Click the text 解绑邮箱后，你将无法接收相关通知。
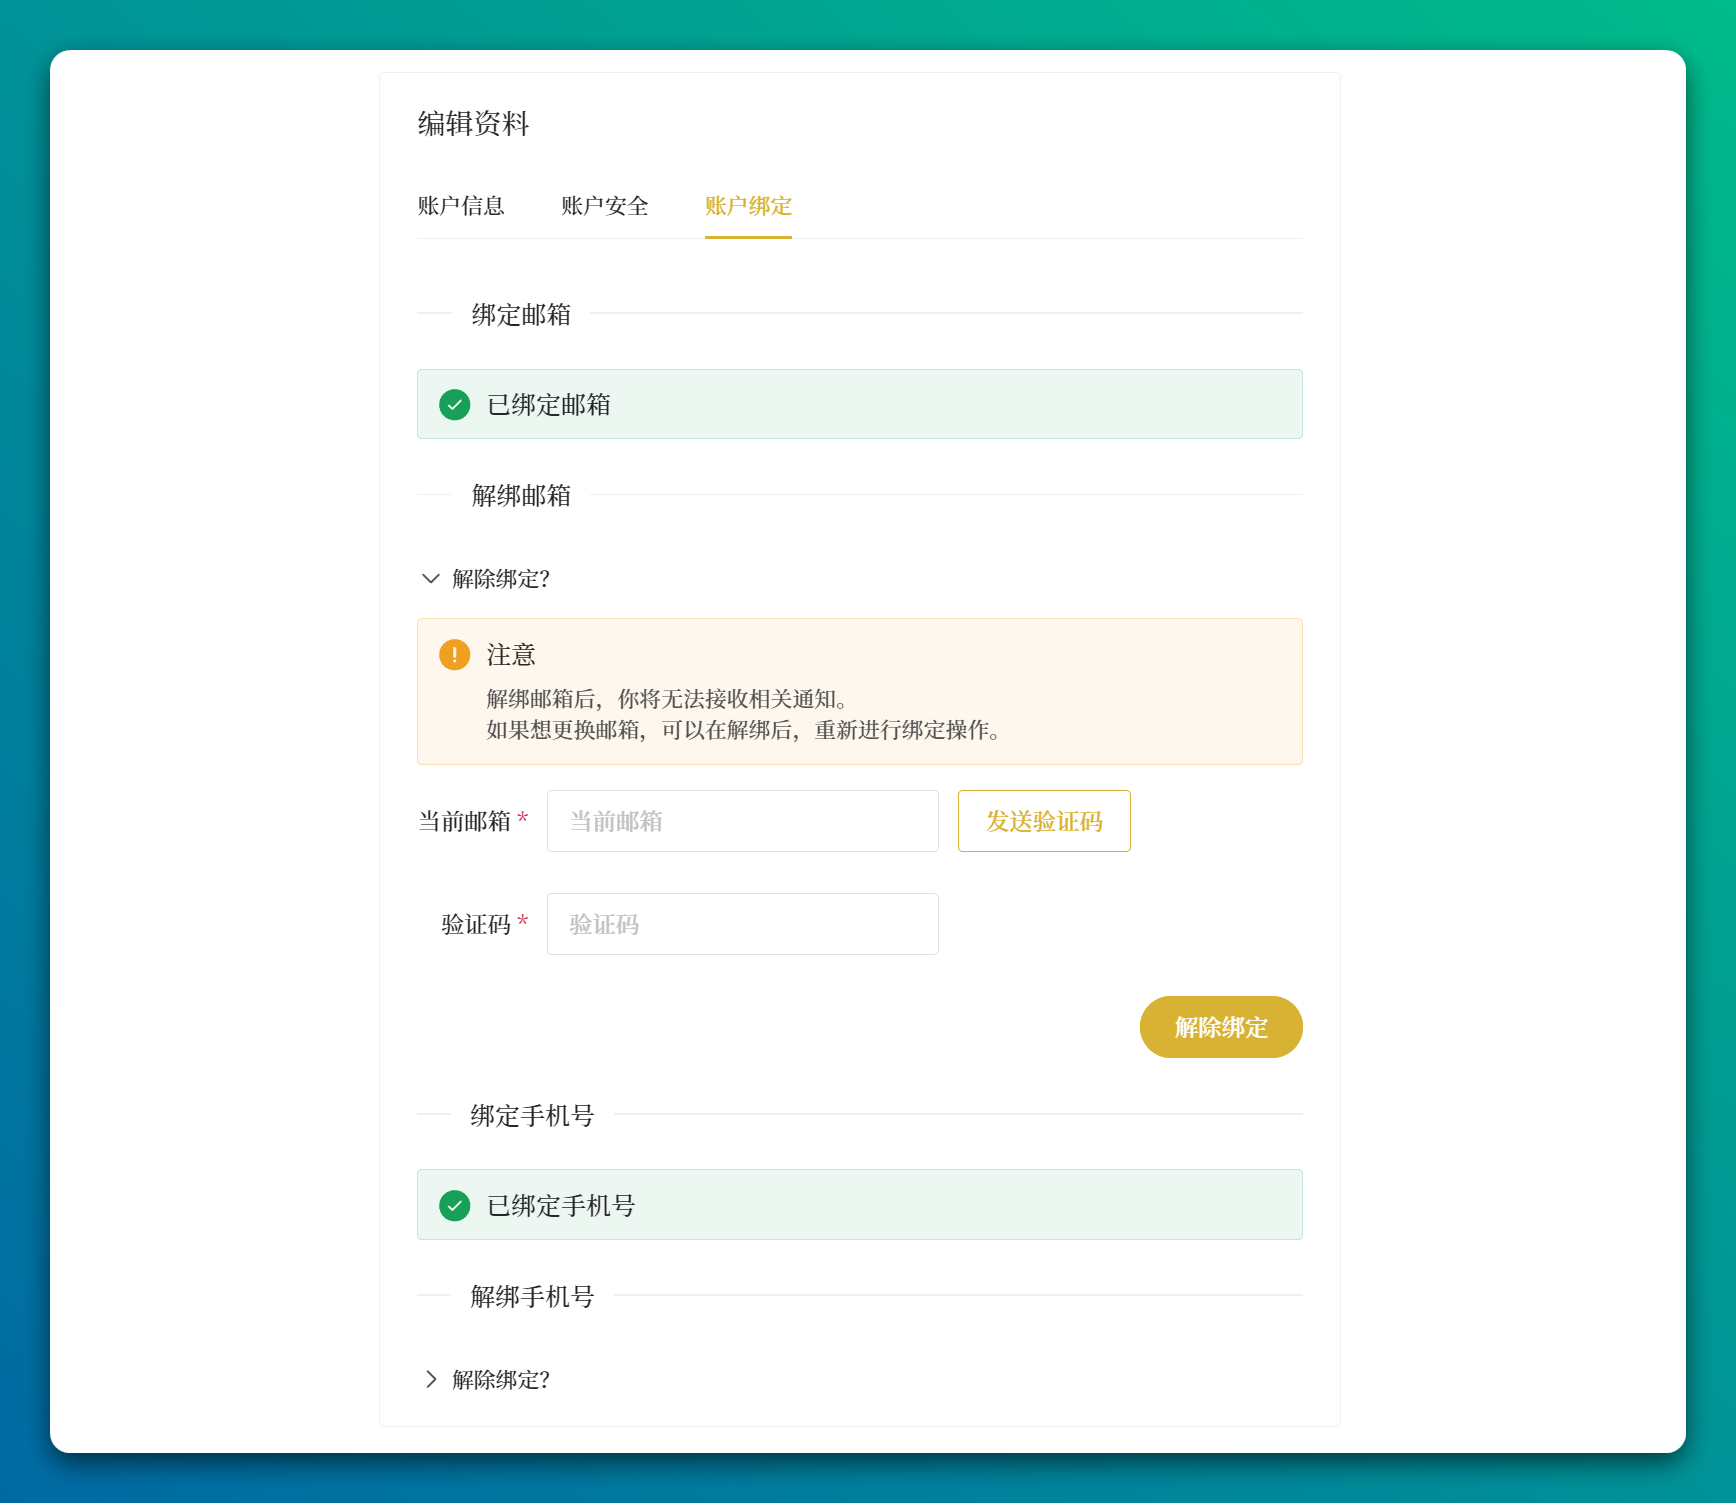This screenshot has height=1503, width=1736. (668, 699)
